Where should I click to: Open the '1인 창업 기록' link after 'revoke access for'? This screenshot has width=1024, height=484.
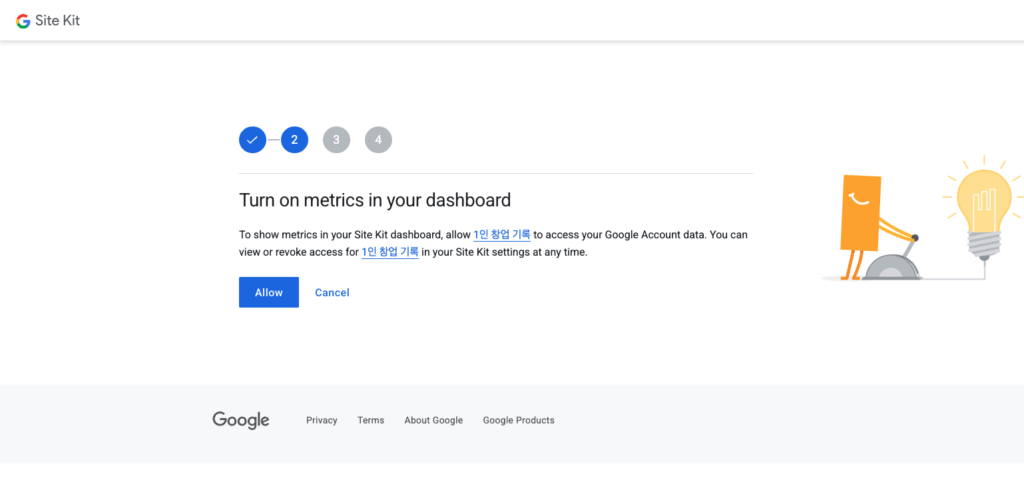(x=390, y=253)
